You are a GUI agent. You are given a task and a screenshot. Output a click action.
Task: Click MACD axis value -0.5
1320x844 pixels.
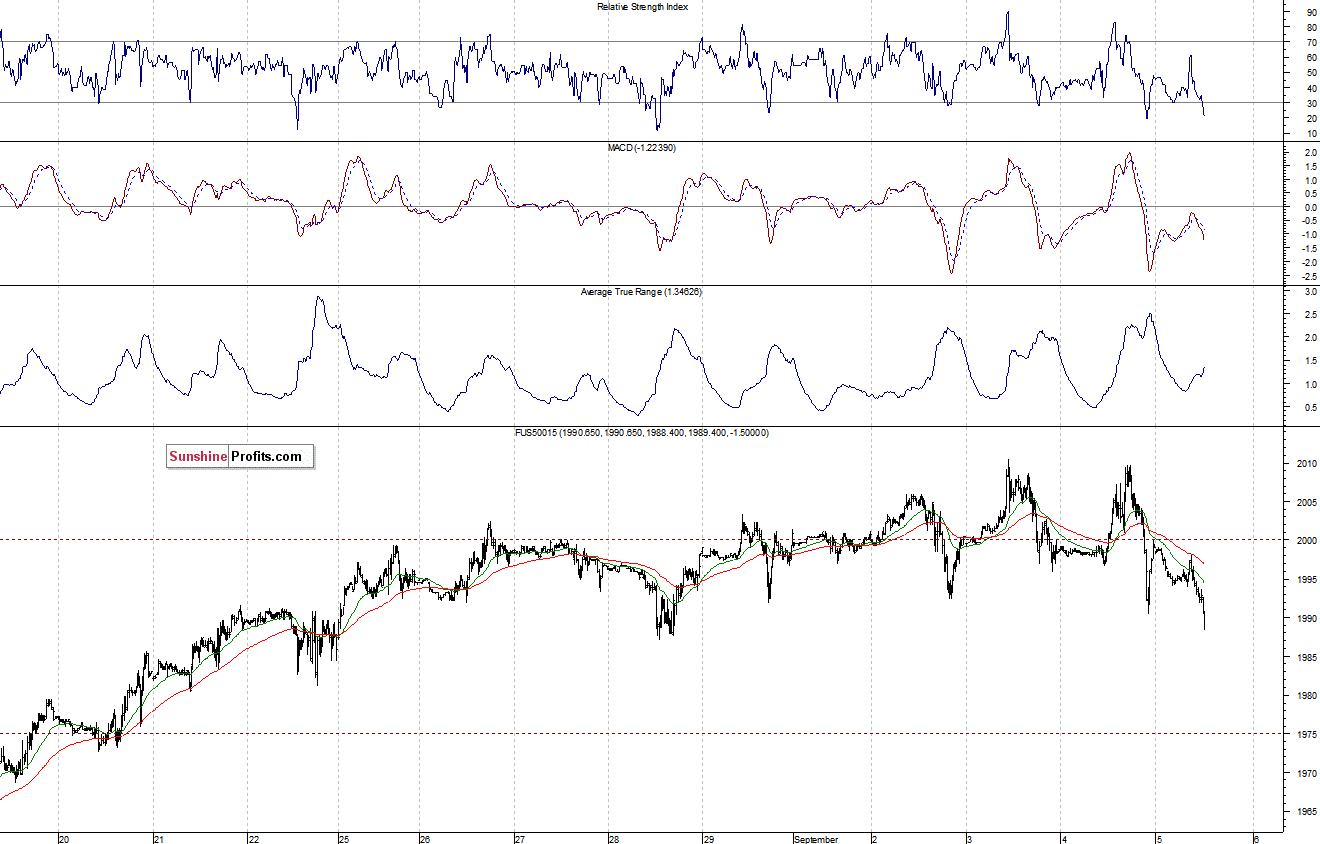[x=1308, y=222]
